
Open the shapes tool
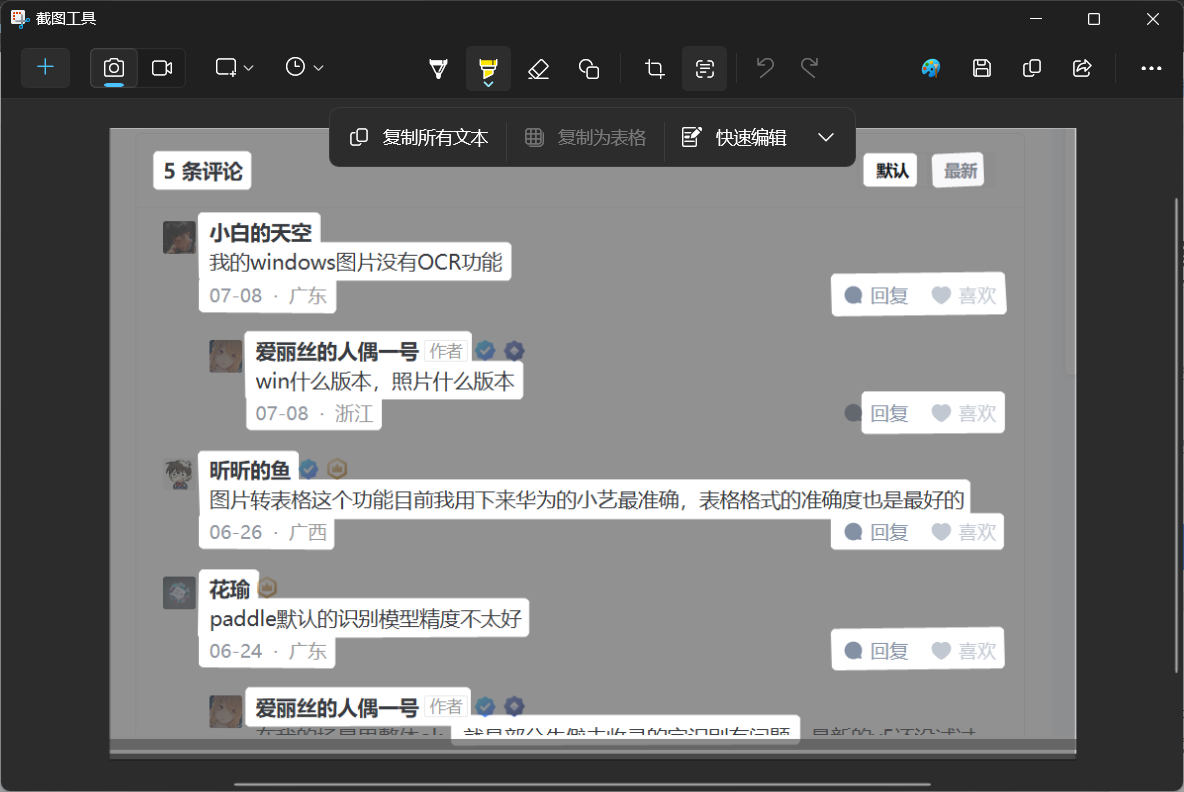tap(589, 69)
